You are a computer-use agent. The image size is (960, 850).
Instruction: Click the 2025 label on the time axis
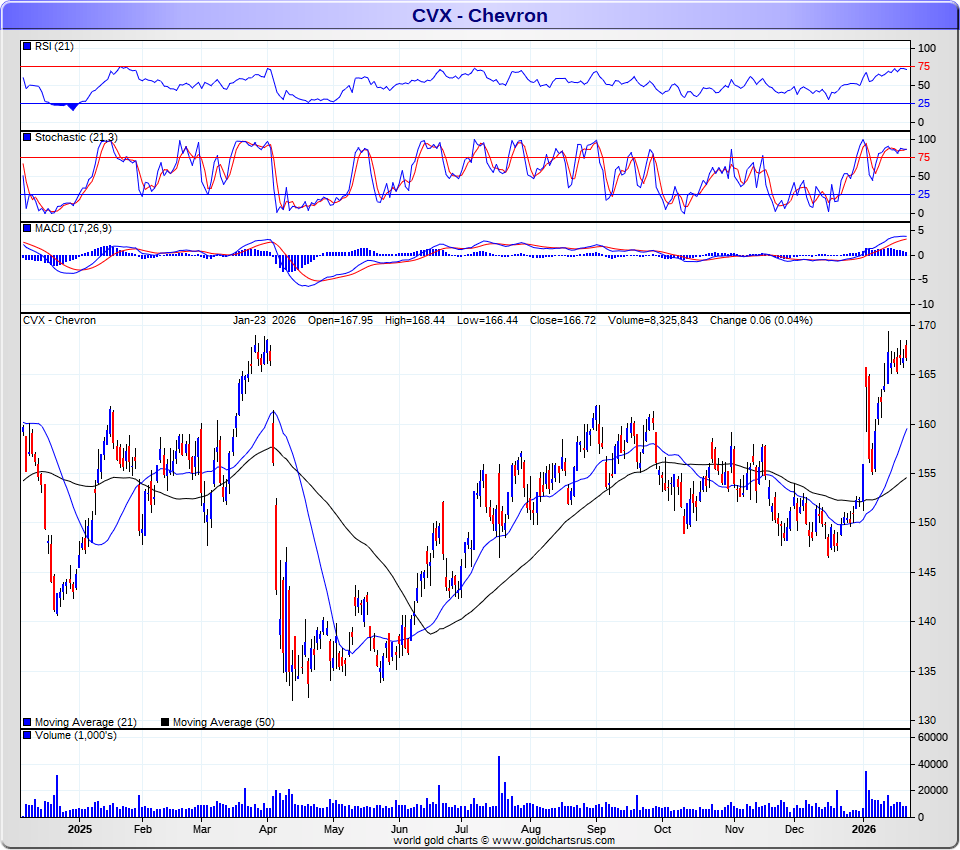(80, 829)
